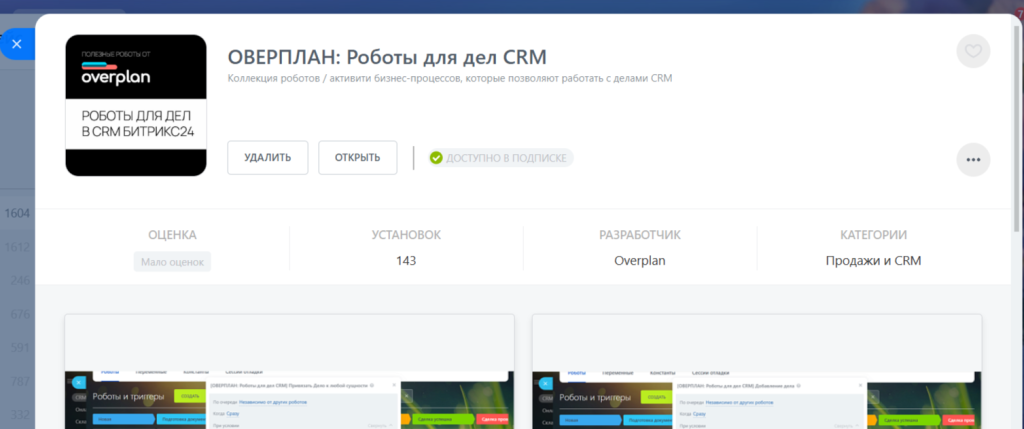Click the green checkmark subscription icon
Image resolution: width=1024 pixels, height=429 pixels.
[x=435, y=158]
